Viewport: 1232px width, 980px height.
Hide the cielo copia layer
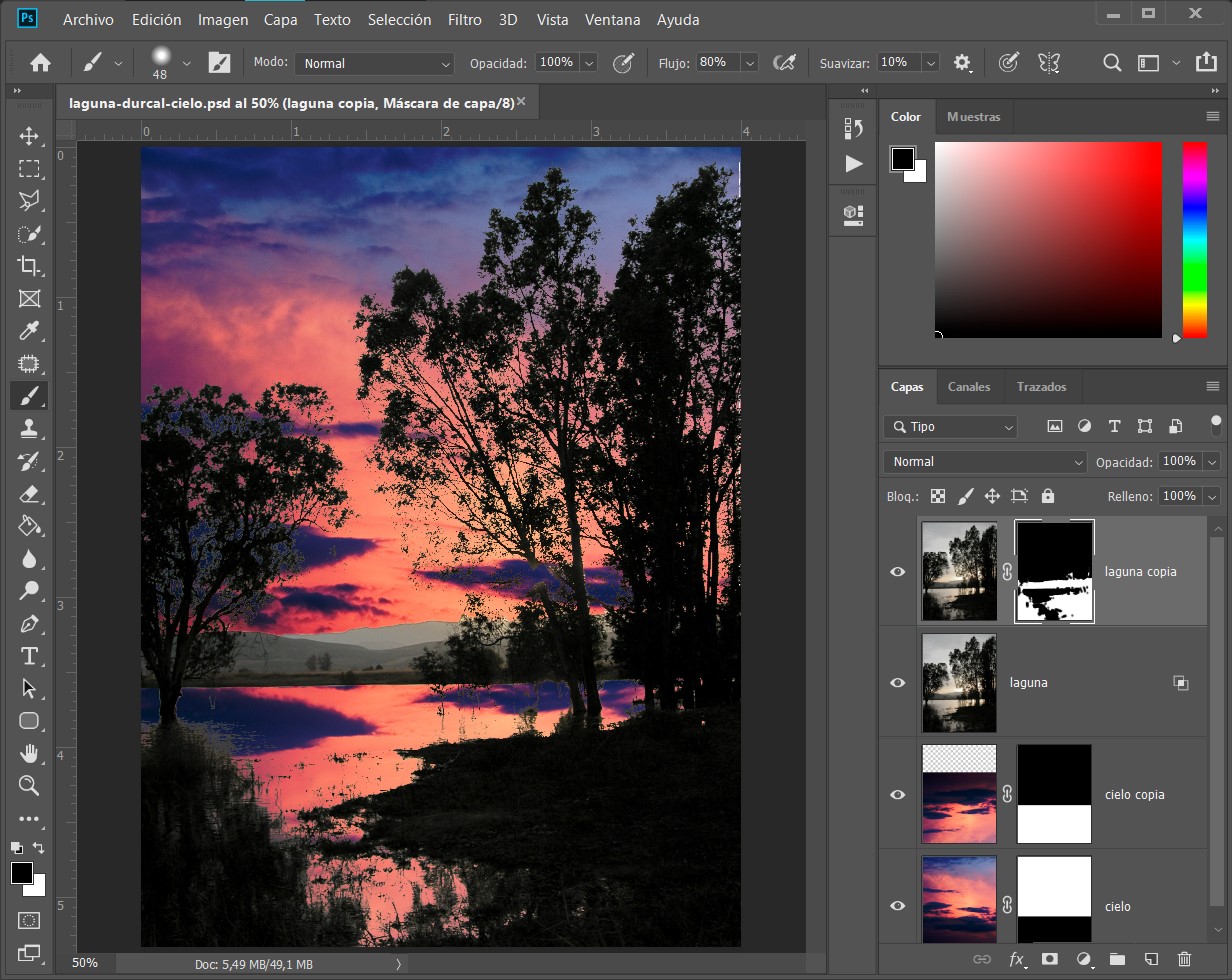point(898,795)
